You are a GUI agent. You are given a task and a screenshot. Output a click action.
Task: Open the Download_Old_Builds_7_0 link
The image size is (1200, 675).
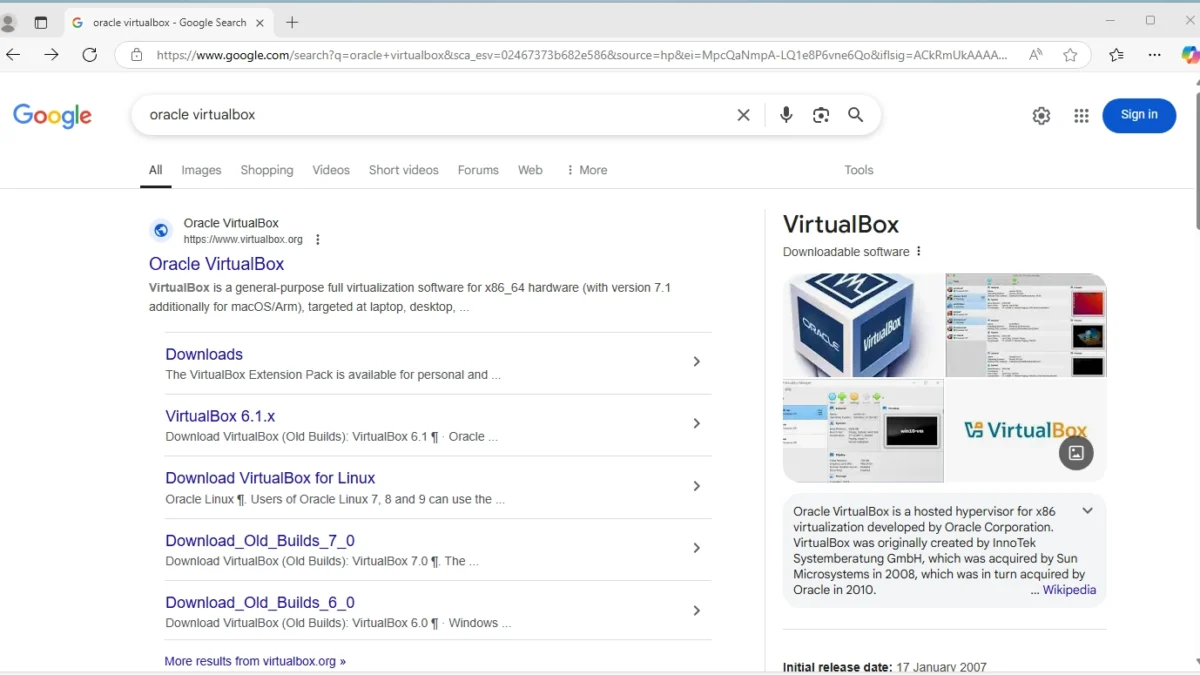(260, 541)
